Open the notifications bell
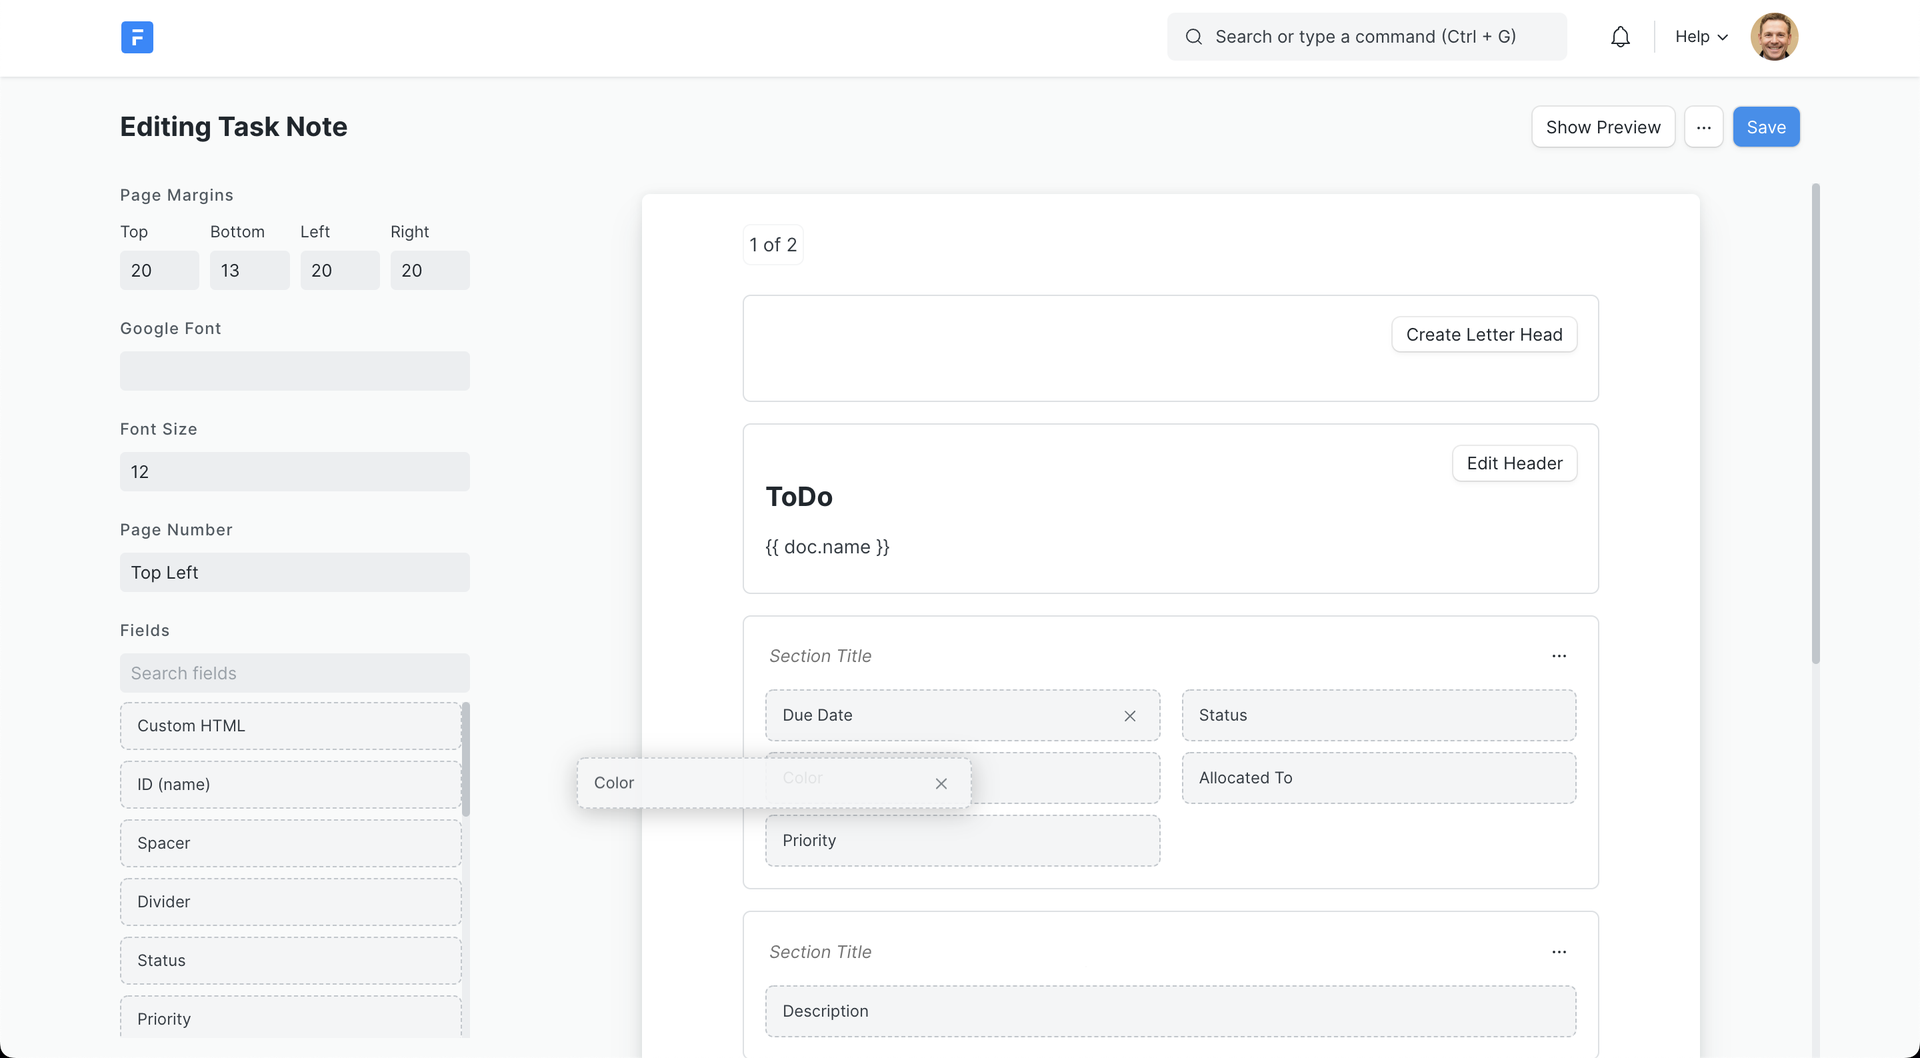Screen dimensions: 1920x1058 (x=1620, y=37)
